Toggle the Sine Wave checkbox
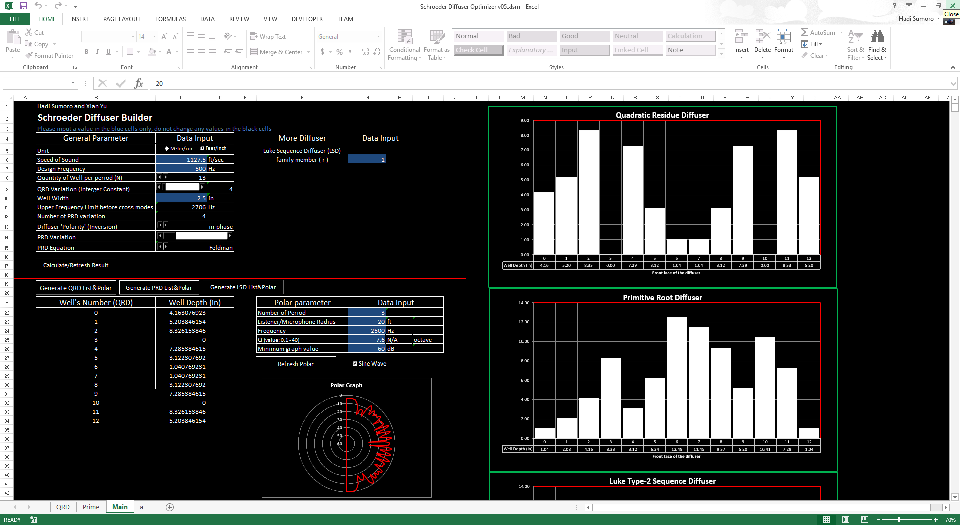 point(355,363)
